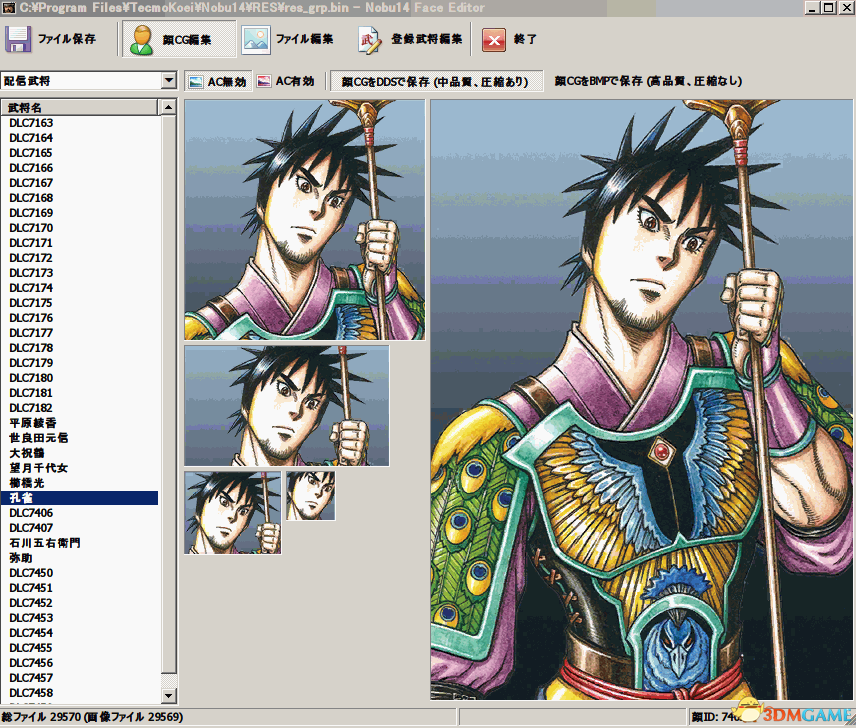This screenshot has height=728, width=856.
Task: Switch to 登録武将編集 tab
Action: click(x=426, y=39)
